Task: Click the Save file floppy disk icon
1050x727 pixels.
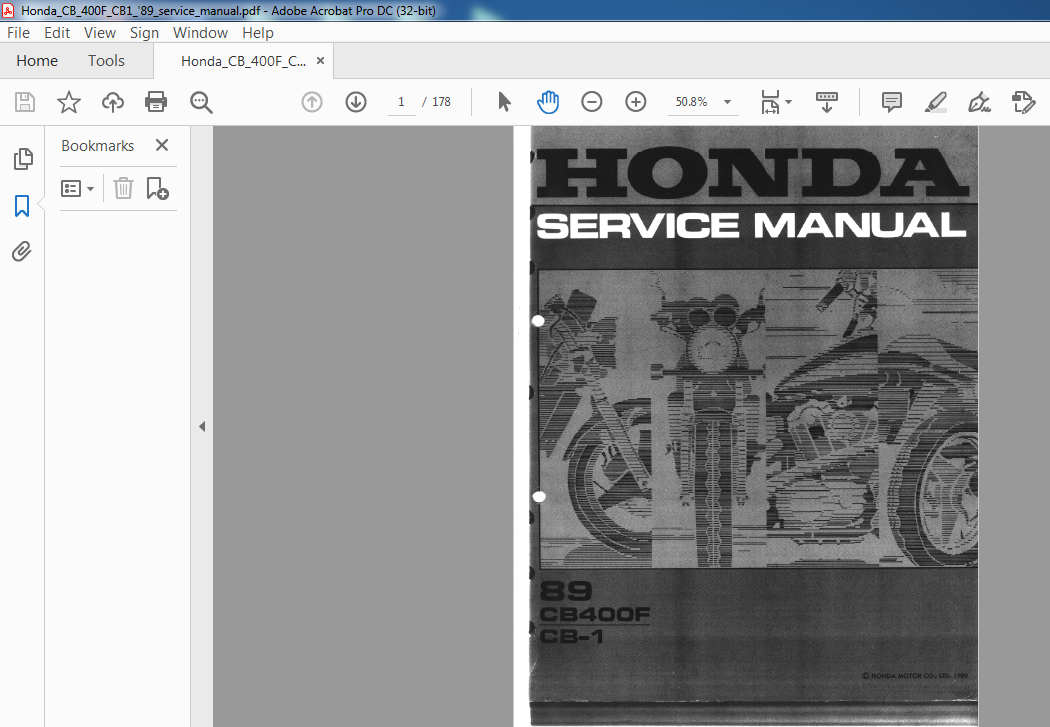Action: tap(25, 102)
